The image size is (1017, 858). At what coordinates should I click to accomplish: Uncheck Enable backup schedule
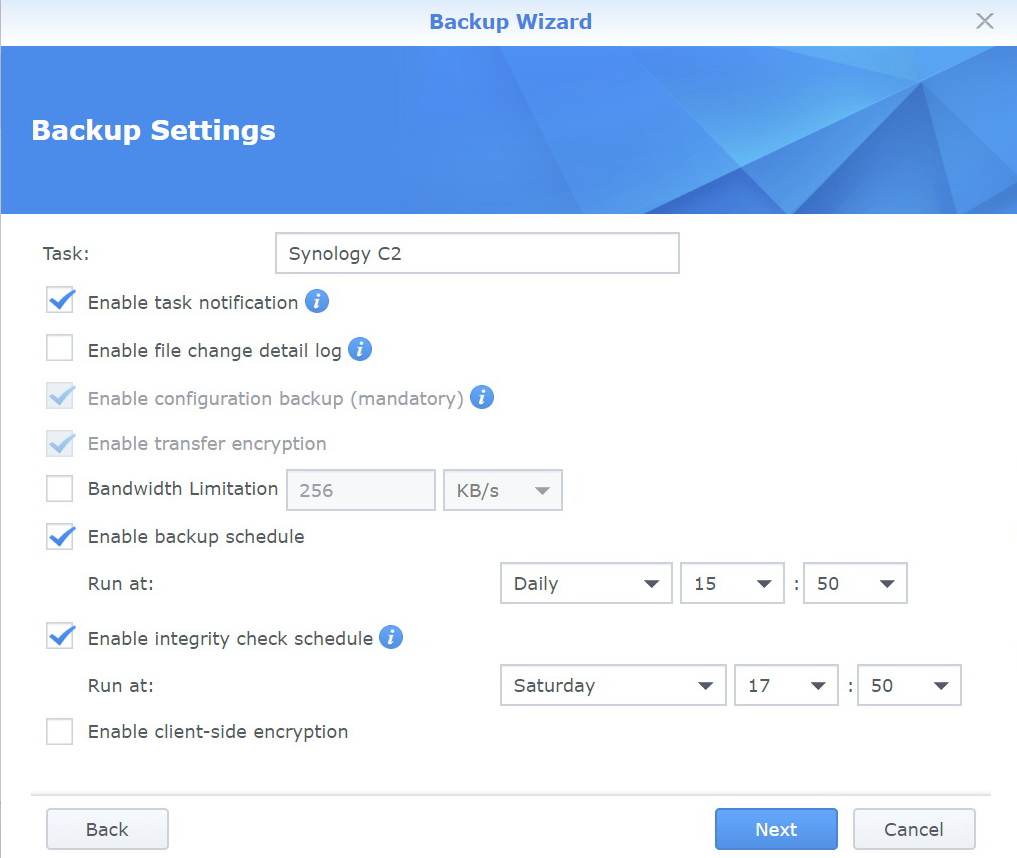(60, 536)
